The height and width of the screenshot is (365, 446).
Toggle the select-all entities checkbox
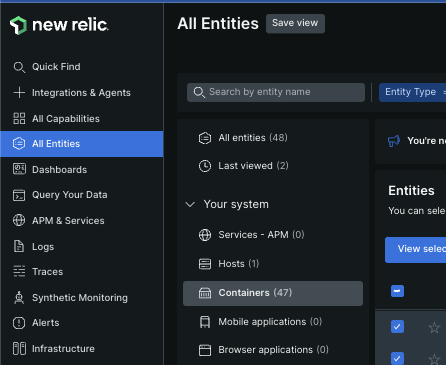coord(397,291)
